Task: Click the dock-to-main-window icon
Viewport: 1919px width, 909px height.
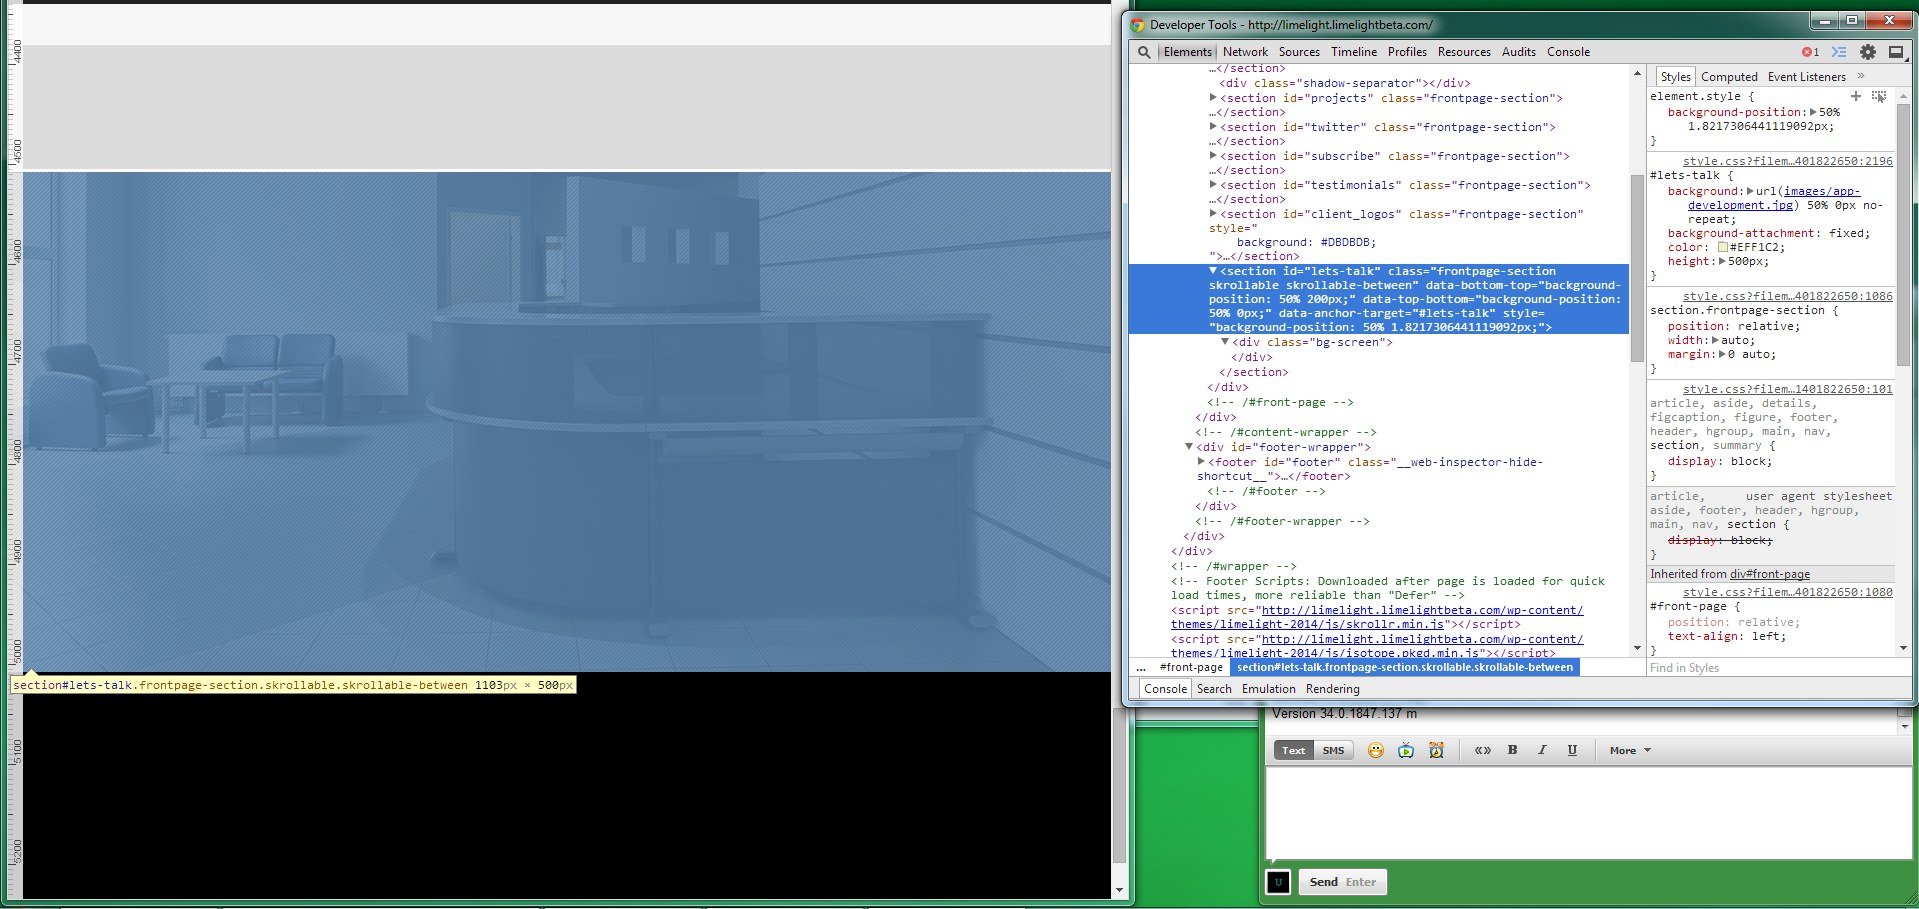Action: 1895,52
